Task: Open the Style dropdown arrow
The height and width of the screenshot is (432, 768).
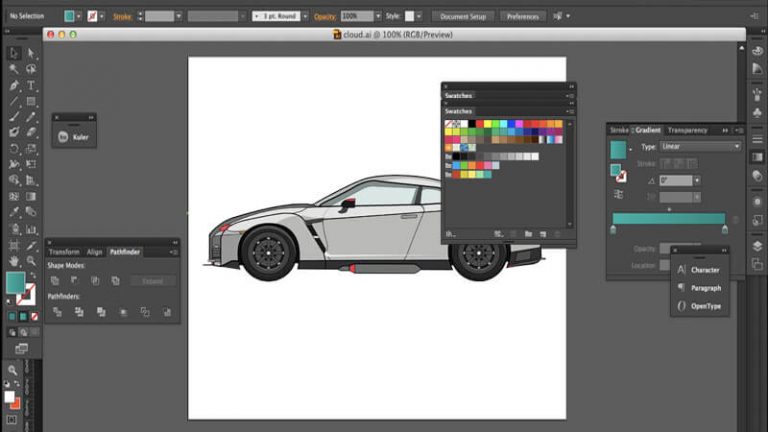Action: (x=419, y=16)
